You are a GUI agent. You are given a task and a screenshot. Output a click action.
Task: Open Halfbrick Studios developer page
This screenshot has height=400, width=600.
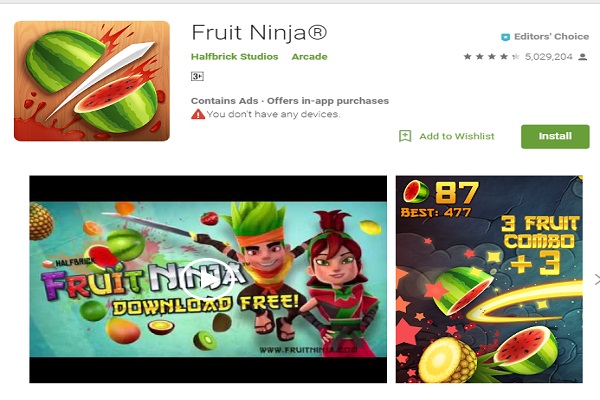[x=235, y=57]
